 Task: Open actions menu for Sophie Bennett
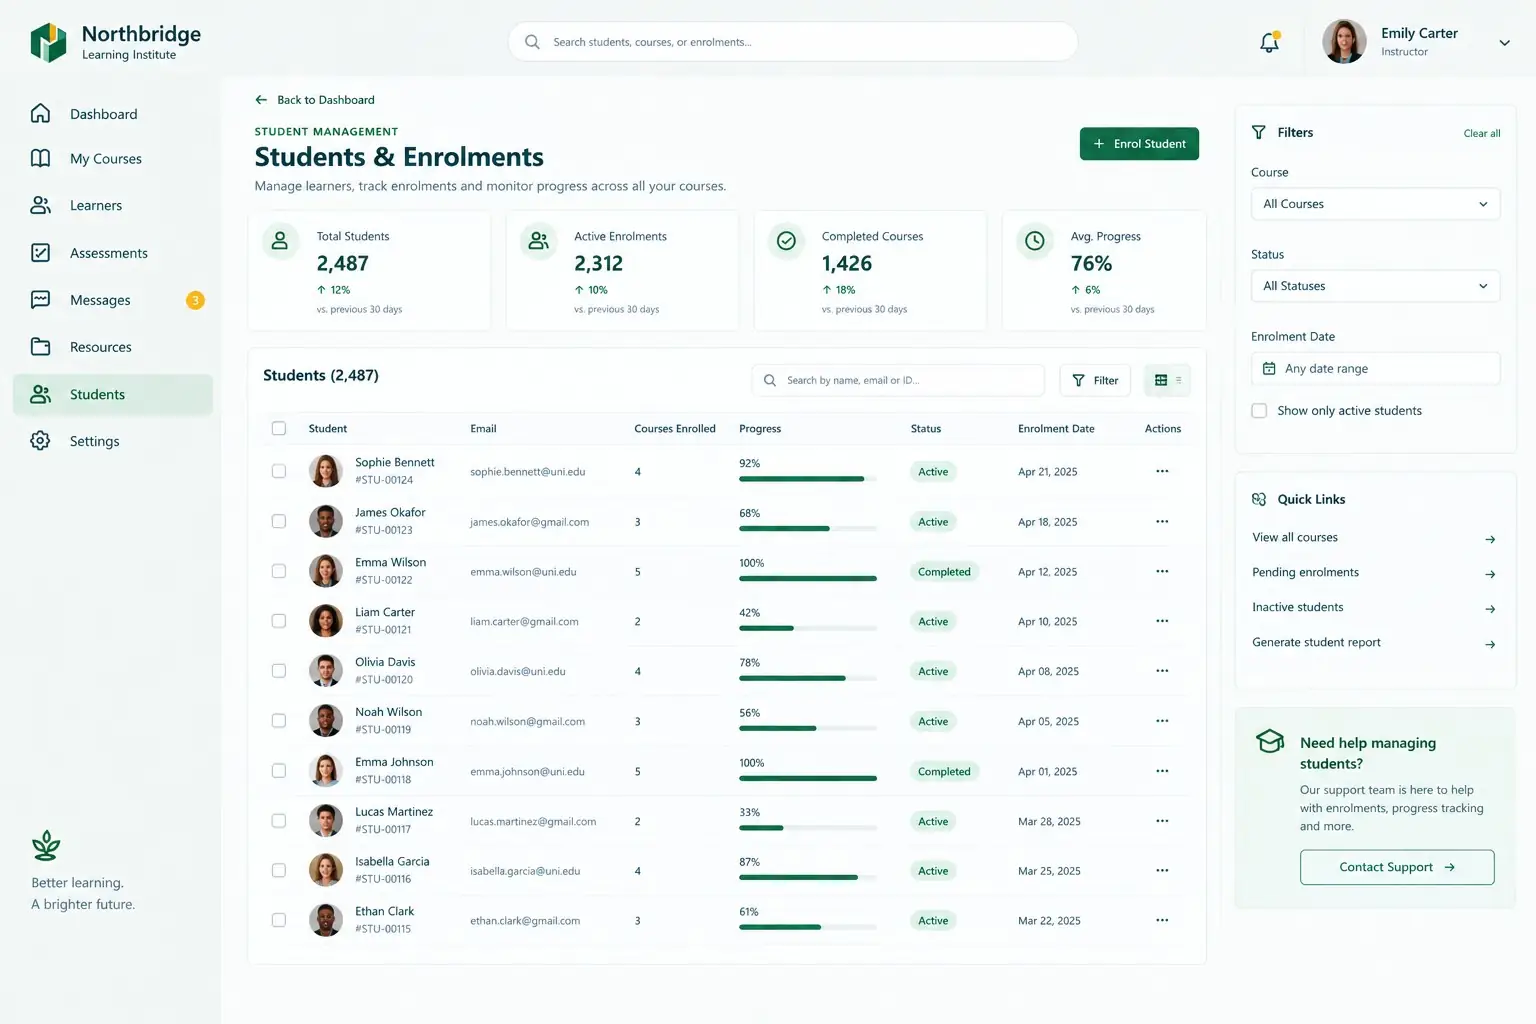[1162, 471]
